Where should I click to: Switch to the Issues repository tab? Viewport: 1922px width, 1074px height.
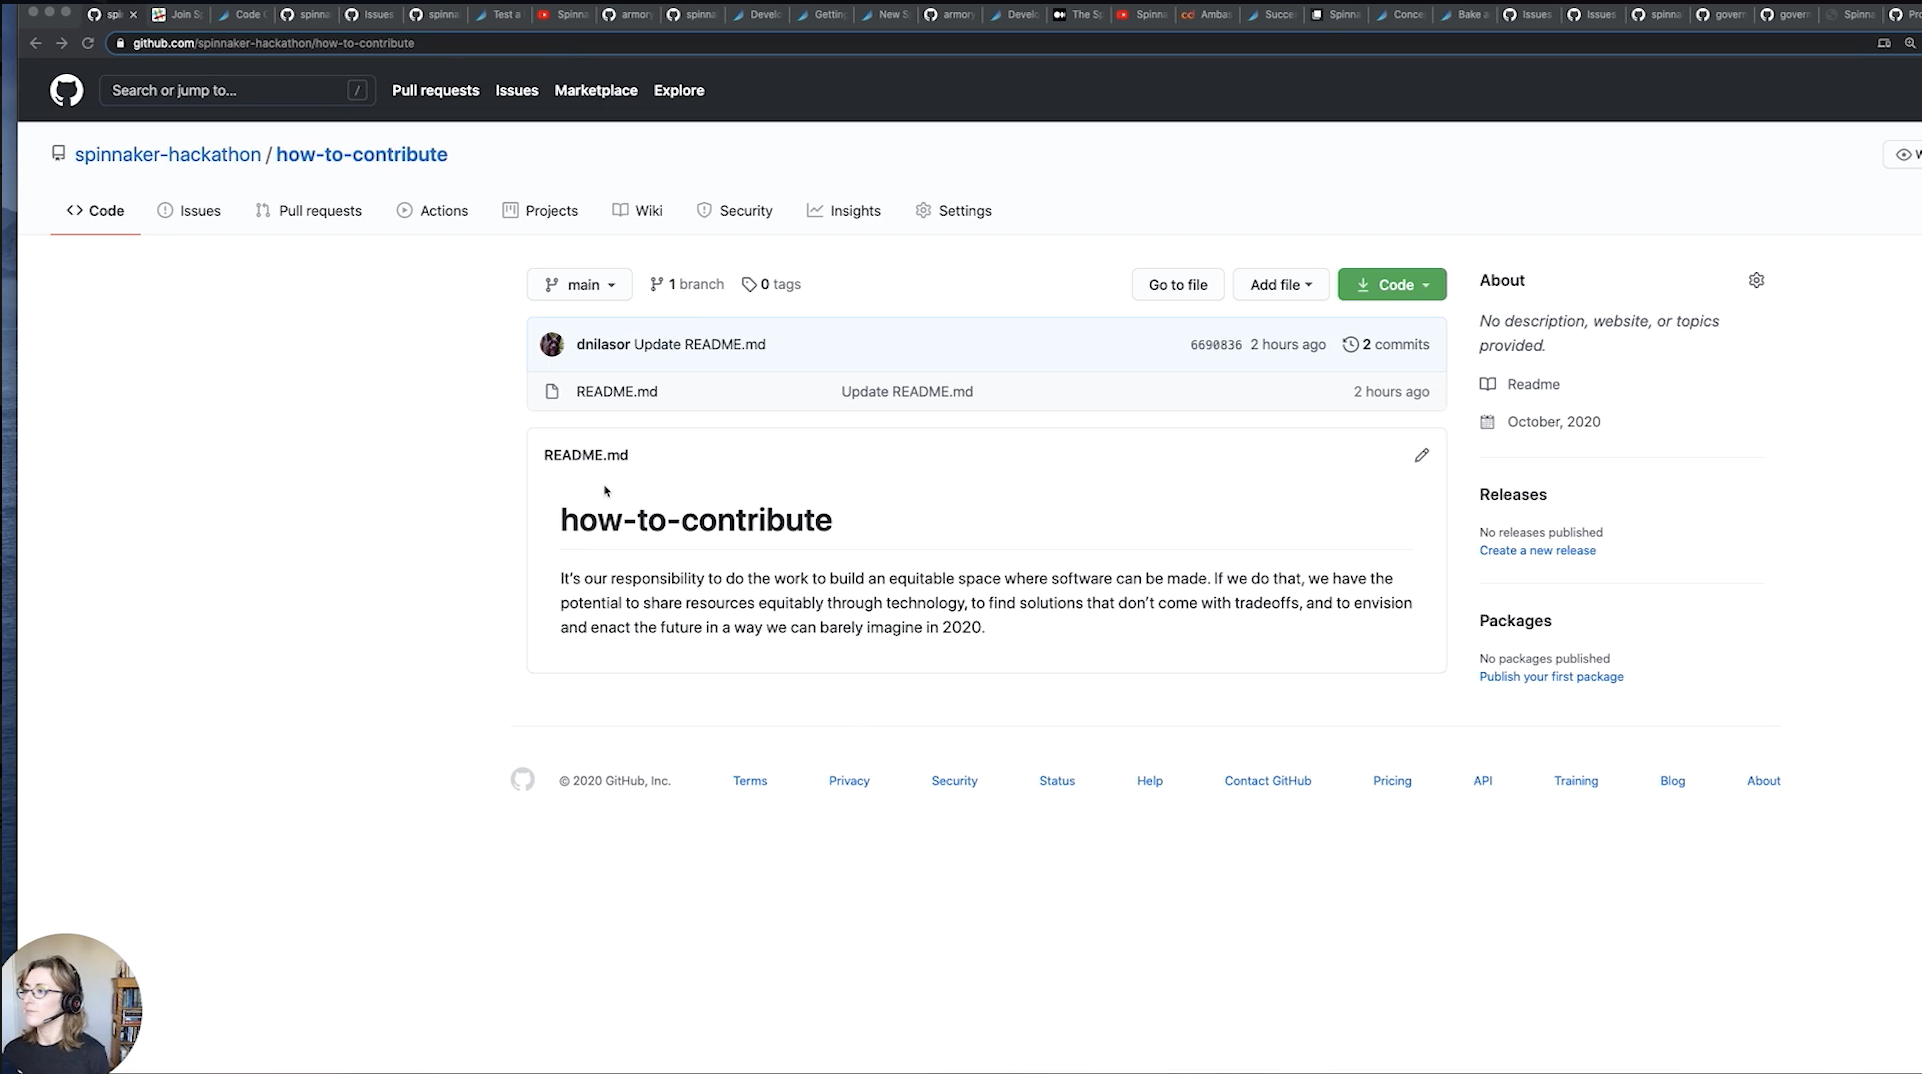[x=189, y=210]
